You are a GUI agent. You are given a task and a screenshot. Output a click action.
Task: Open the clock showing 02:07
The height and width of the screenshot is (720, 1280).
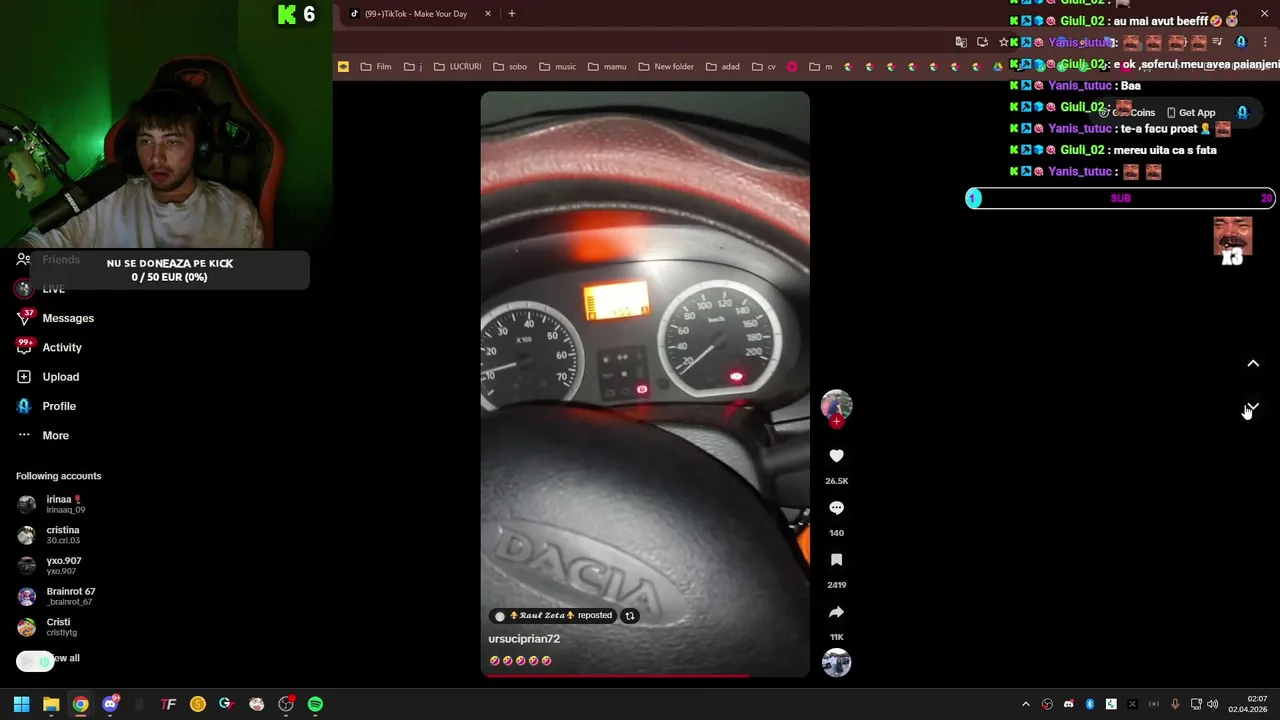(x=1248, y=704)
